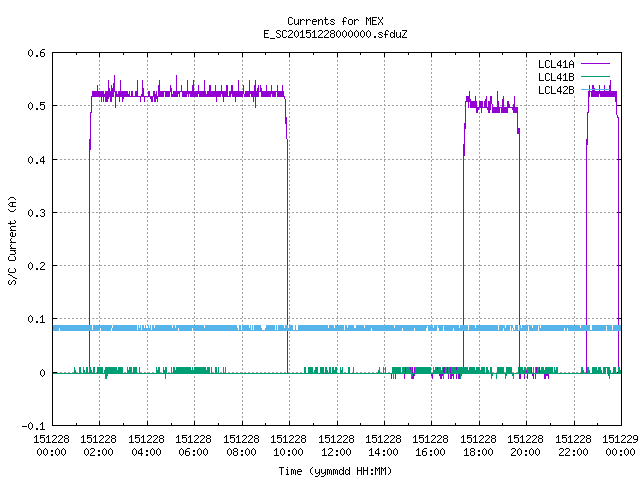Click the 0.2 y-axis tick label
Viewport: 640px width, 480px height.
coord(36,266)
